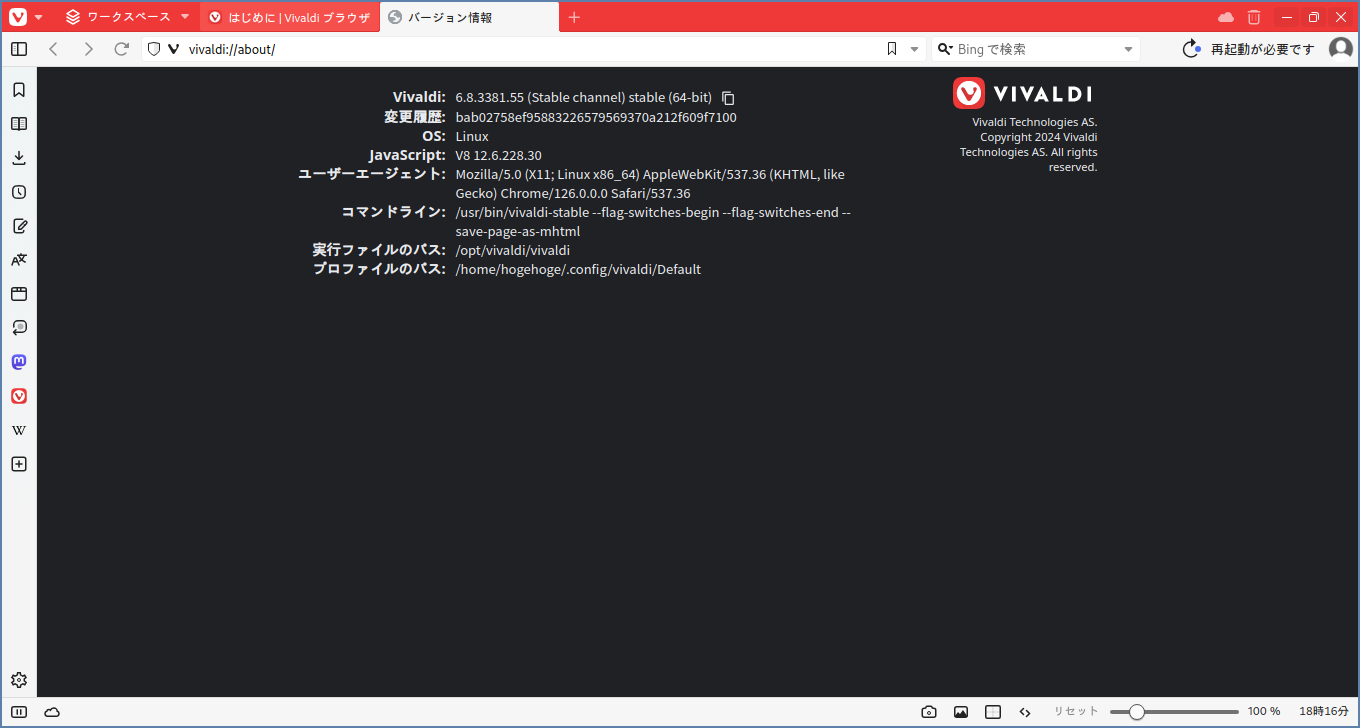Expand the Workspaces dropdown
The image size is (1360, 728).
[128, 17]
